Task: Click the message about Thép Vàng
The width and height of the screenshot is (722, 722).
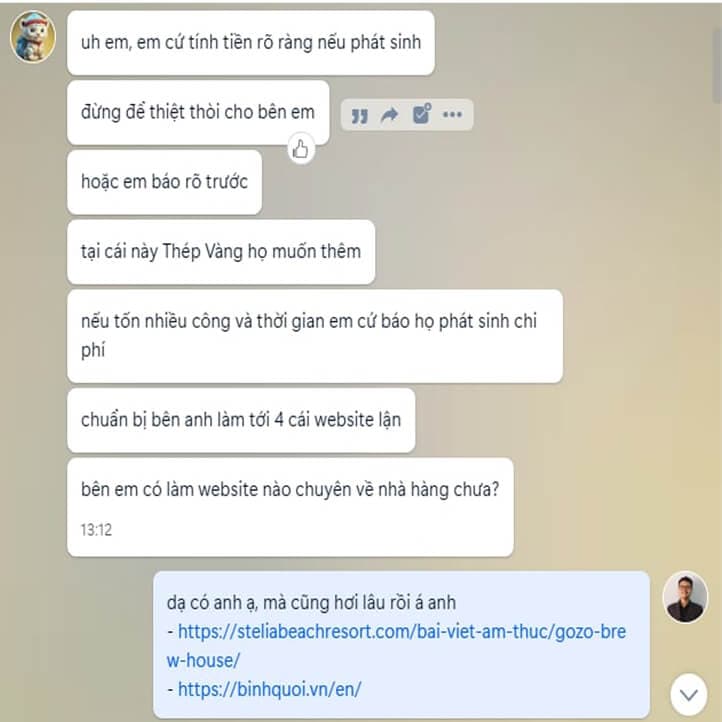Action: 221,252
